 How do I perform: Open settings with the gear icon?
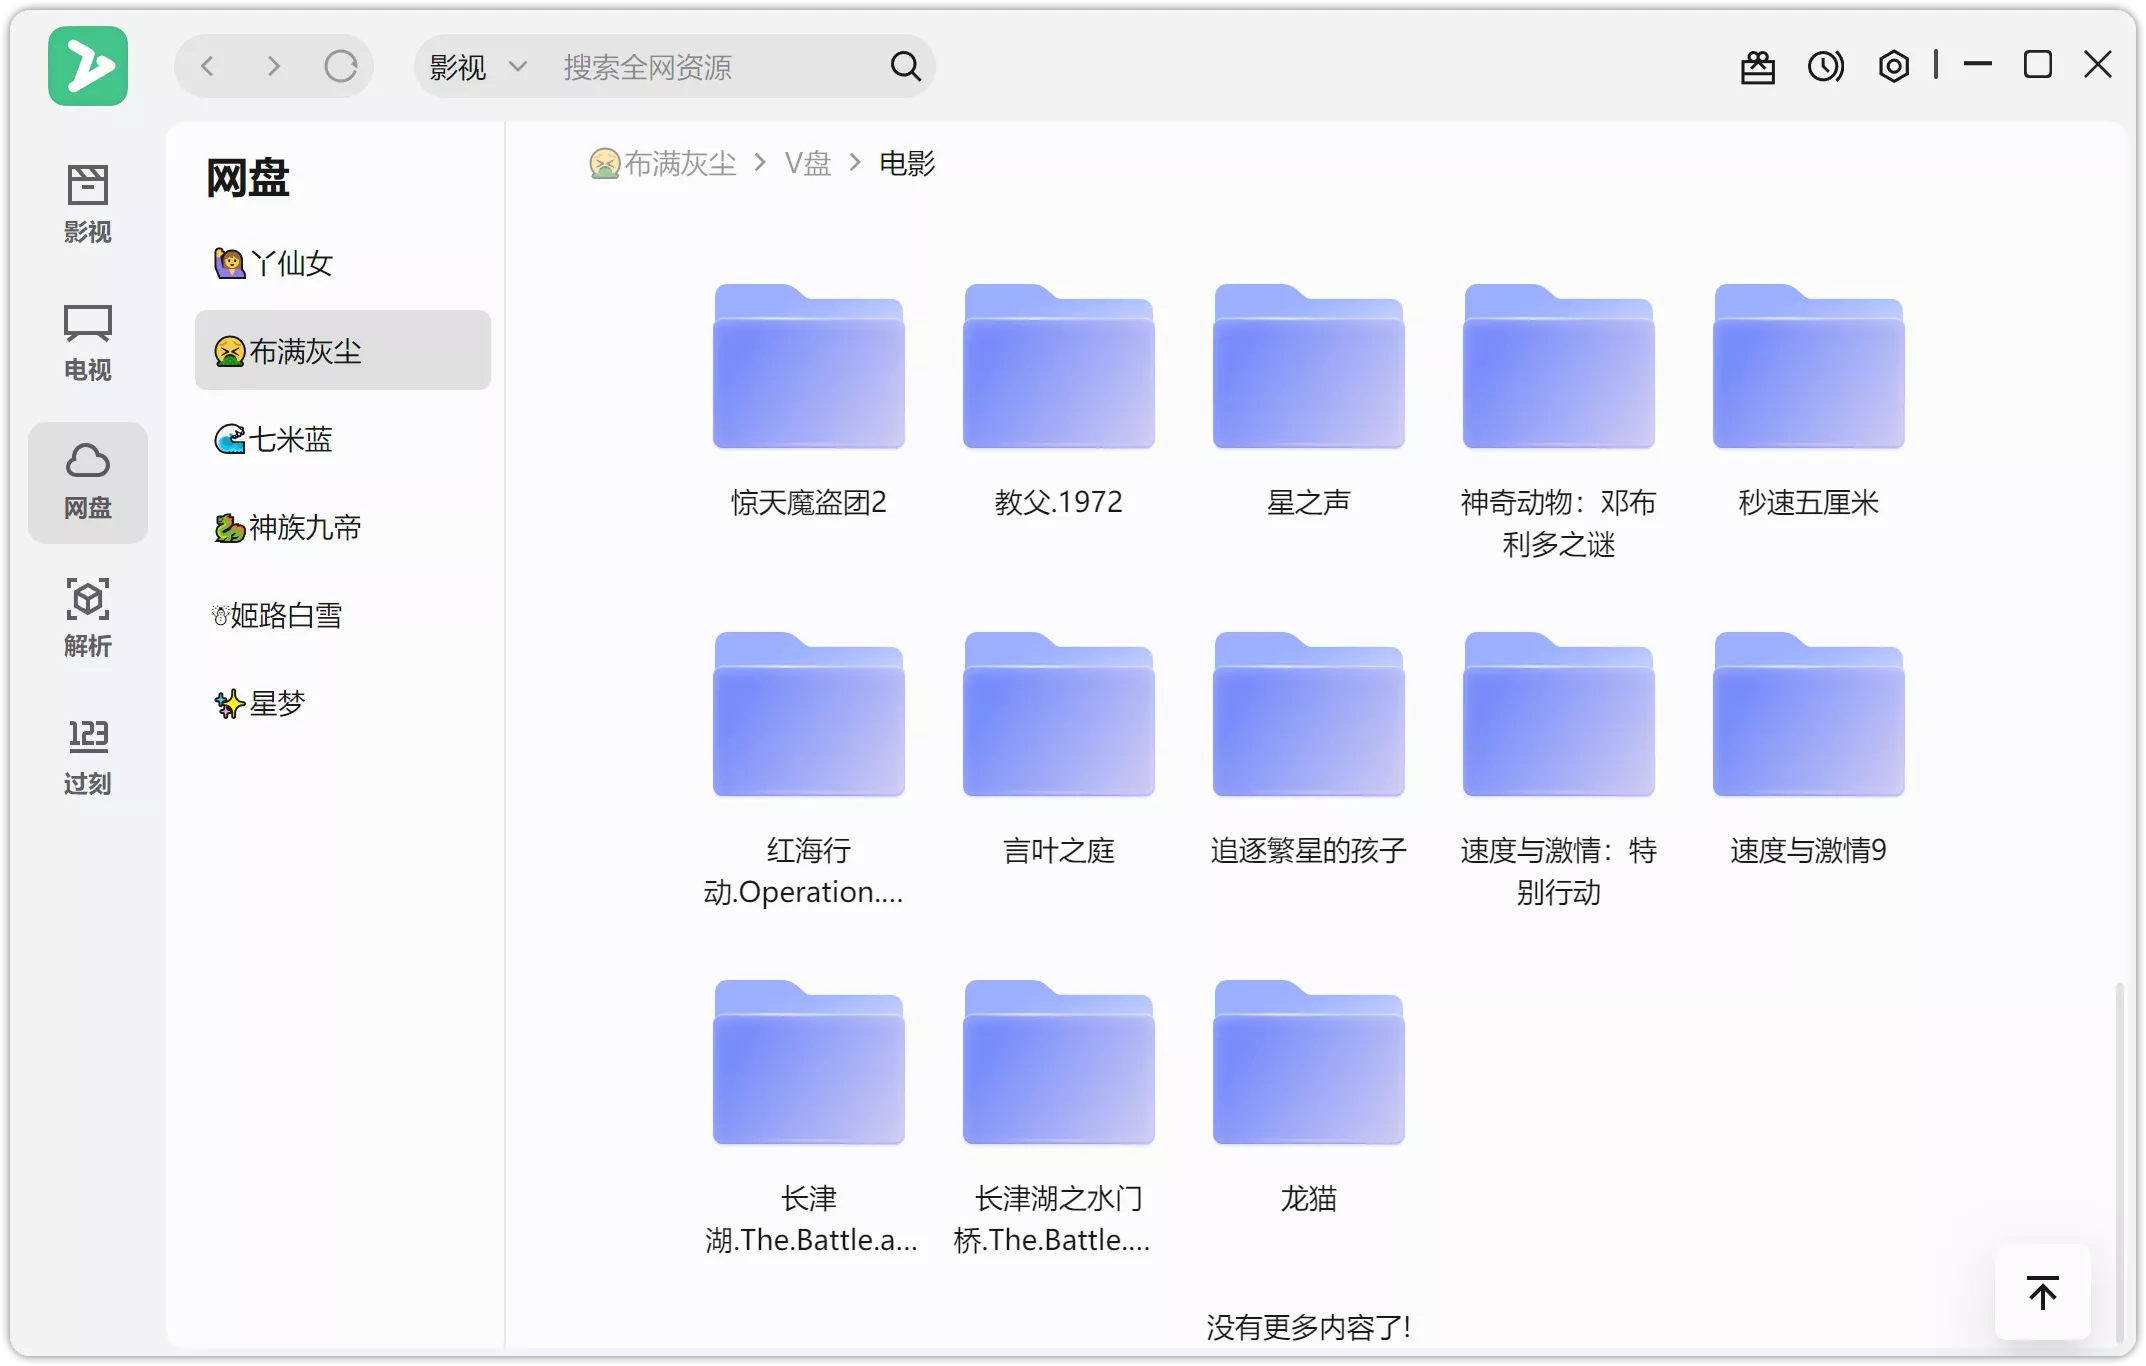[1893, 65]
